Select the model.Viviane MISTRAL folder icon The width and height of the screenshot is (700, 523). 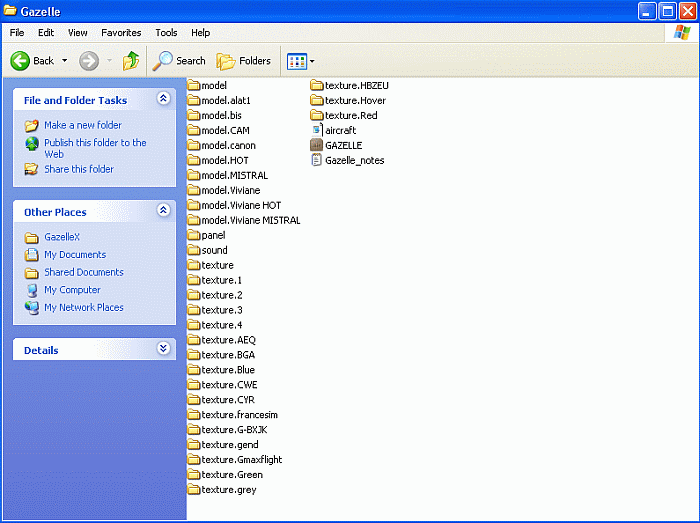193,220
